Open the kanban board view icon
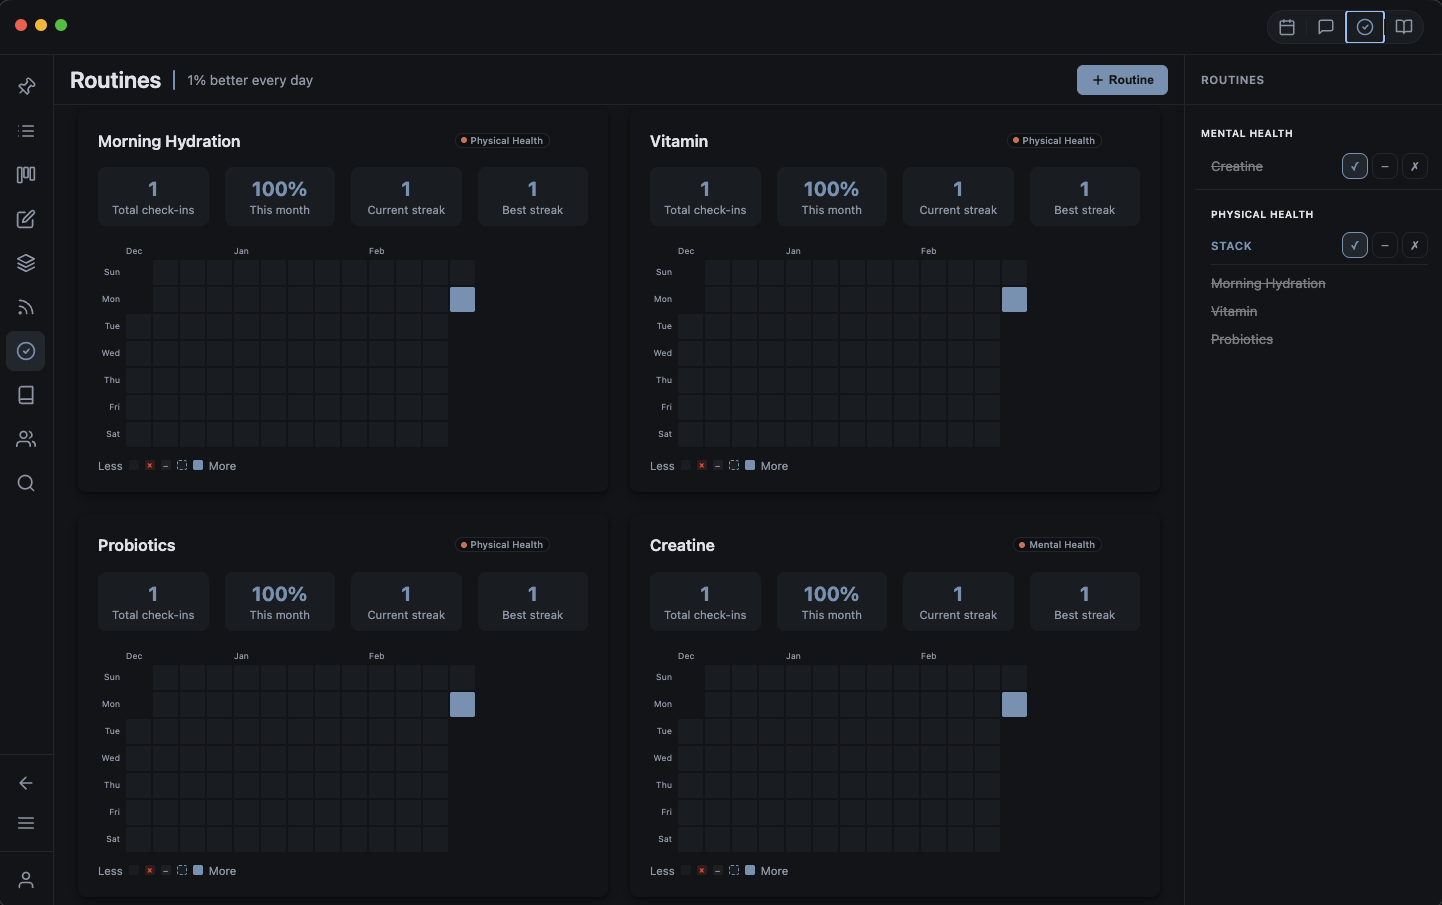The image size is (1442, 905). 26,175
